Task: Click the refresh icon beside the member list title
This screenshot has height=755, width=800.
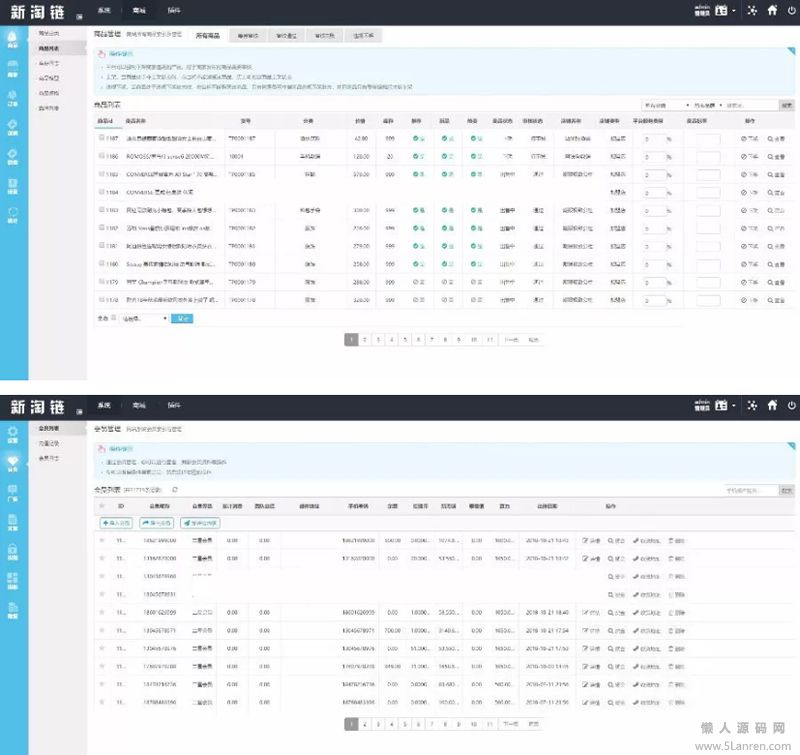Action: (x=176, y=490)
